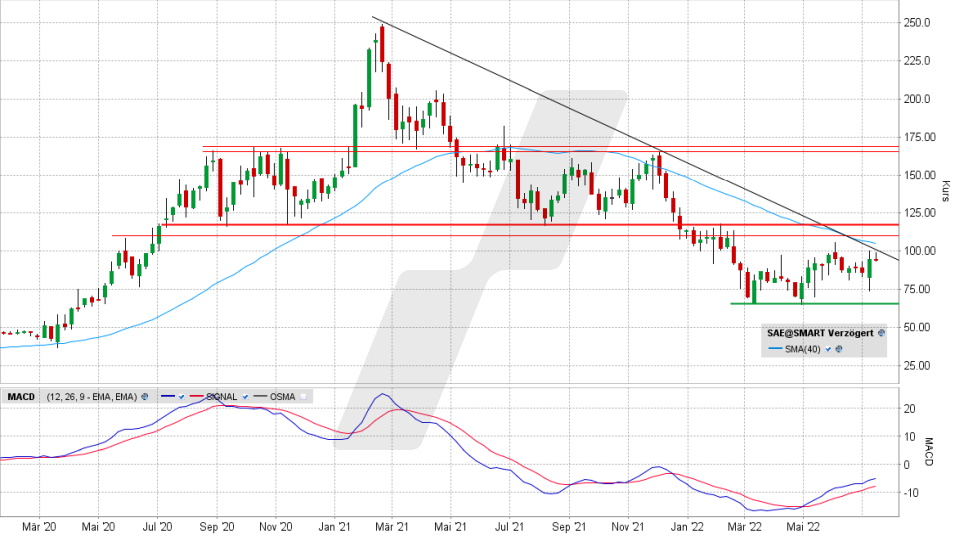Click the SMA(40) legend label
960x540 pixels.
tap(803, 349)
